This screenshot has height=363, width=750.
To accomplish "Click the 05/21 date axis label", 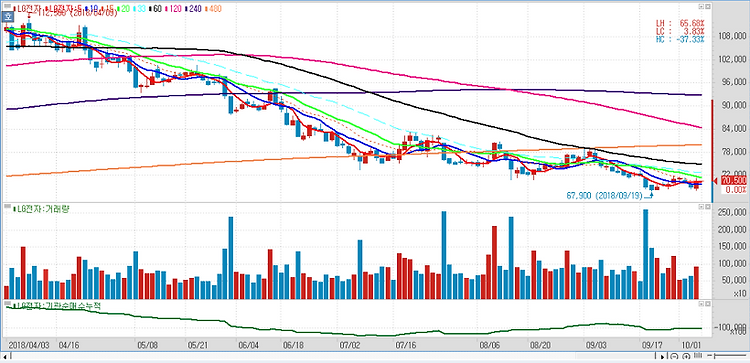I will tap(198, 344).
